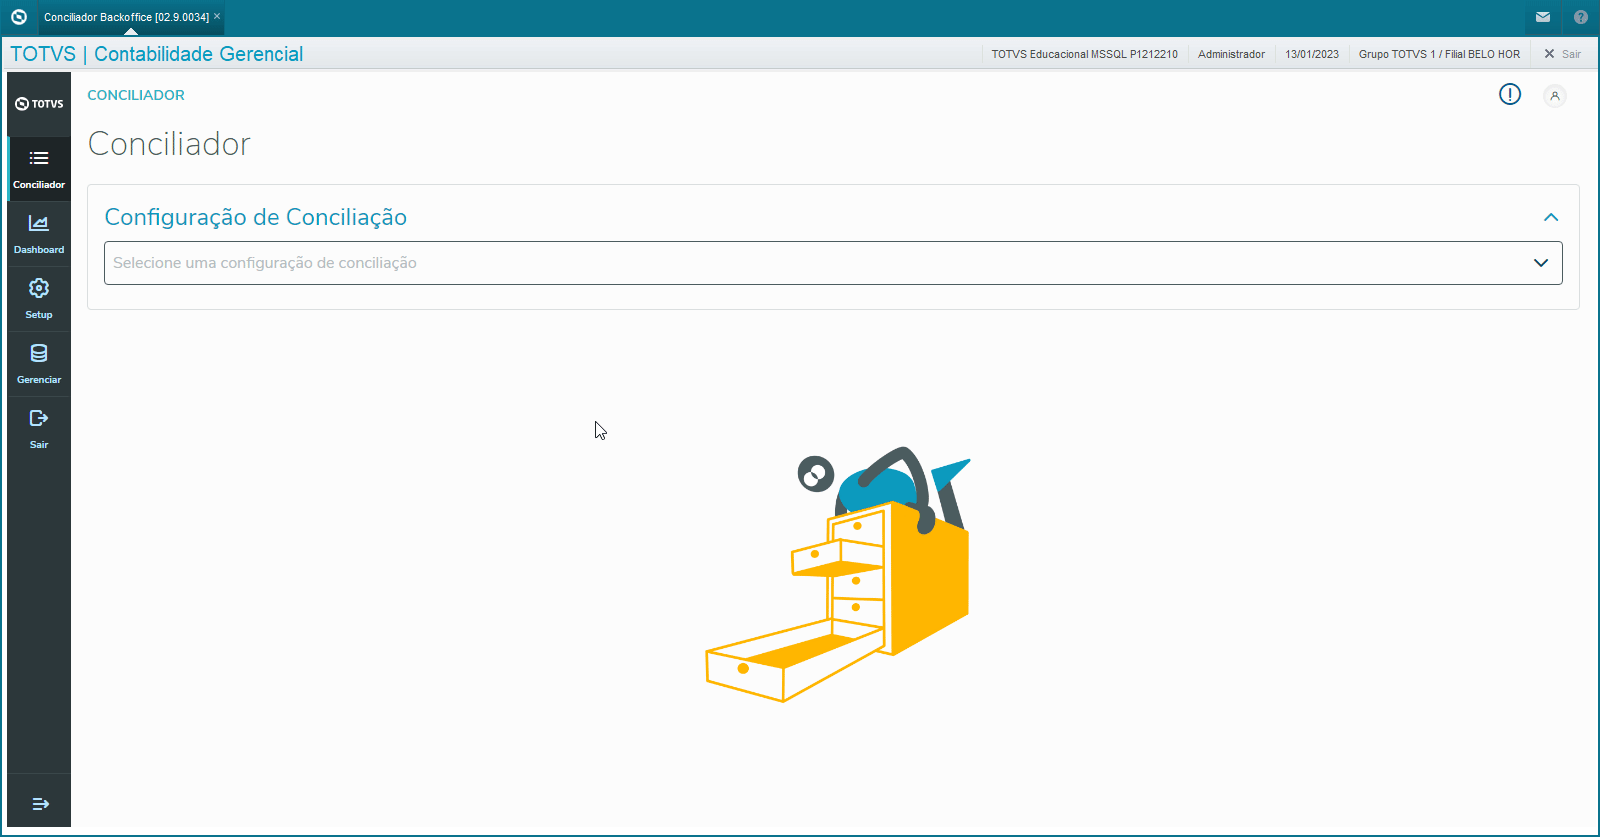Click Sair button in top header
The height and width of the screenshot is (837, 1600).
[1562, 54]
